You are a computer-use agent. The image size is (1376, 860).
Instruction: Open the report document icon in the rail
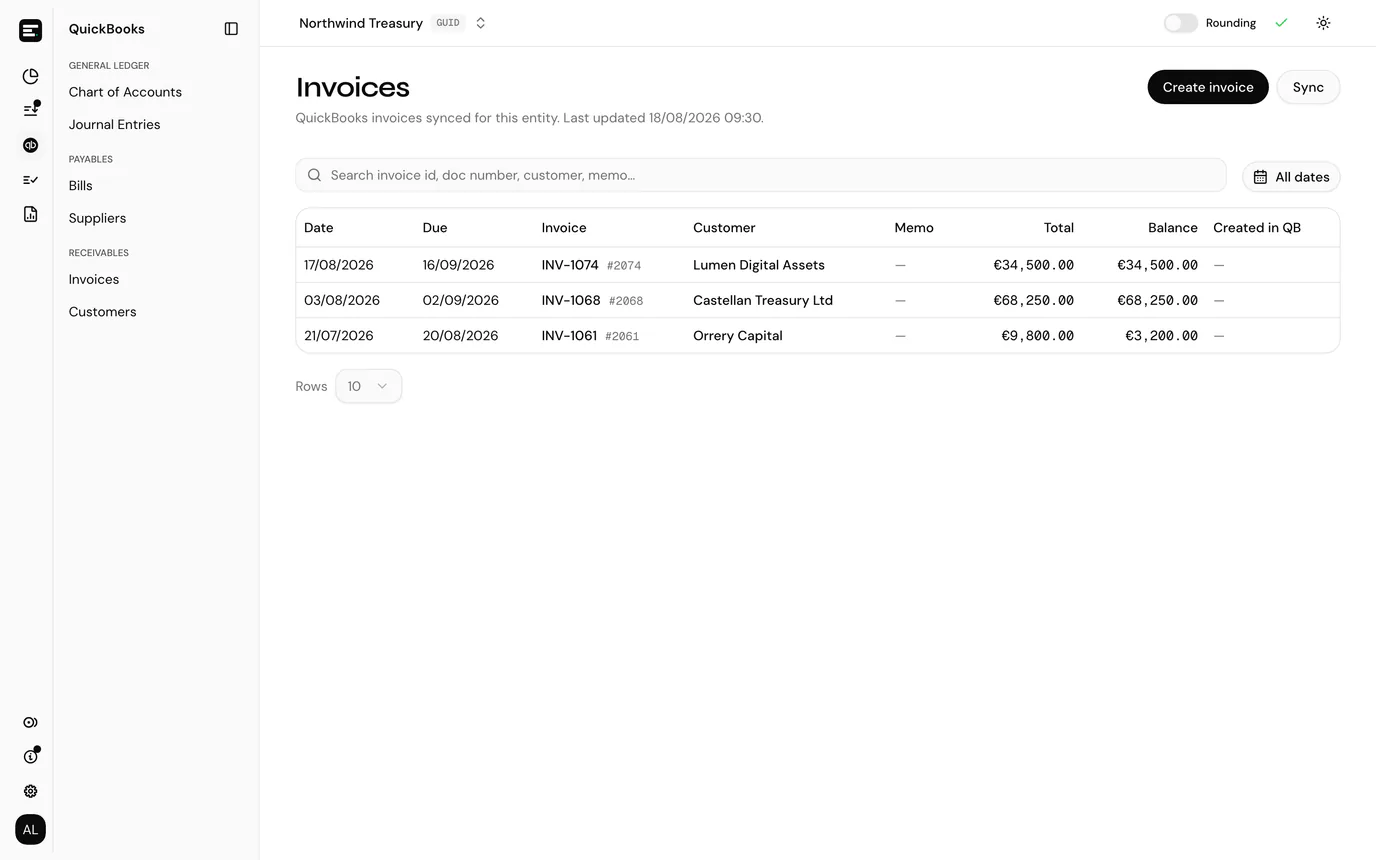[x=30, y=214]
